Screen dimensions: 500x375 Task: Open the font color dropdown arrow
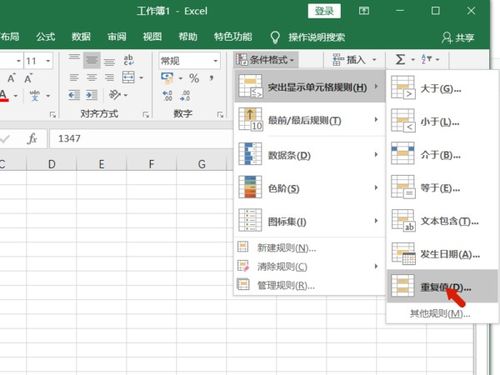[16, 96]
